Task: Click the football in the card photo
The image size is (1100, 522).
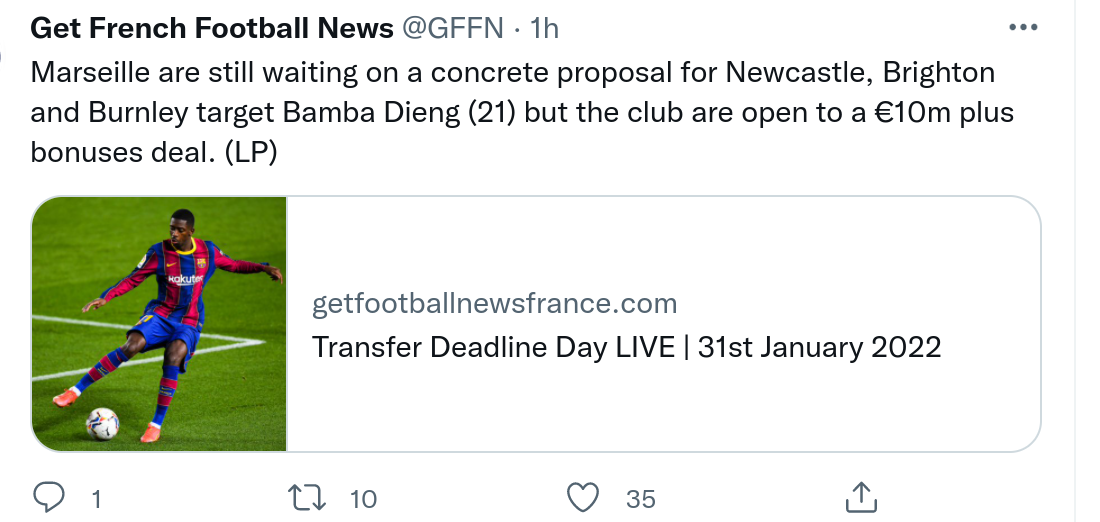Action: [x=102, y=423]
